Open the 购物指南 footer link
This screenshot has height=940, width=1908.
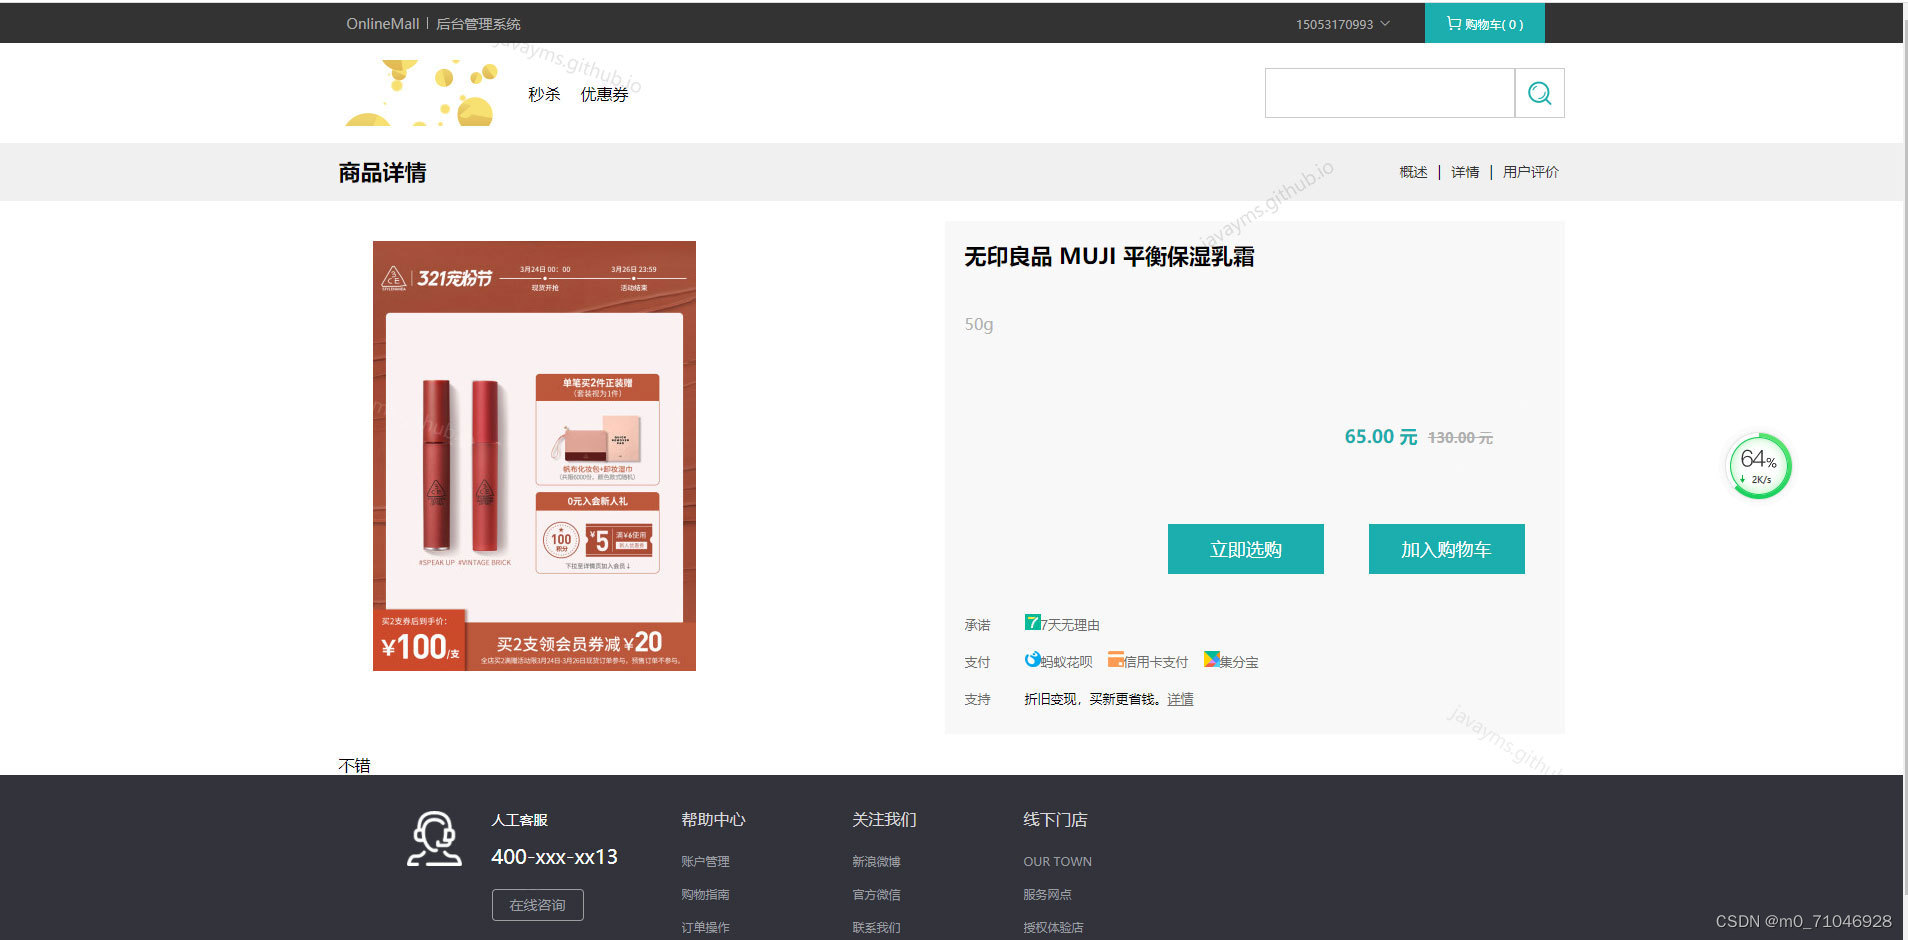705,894
